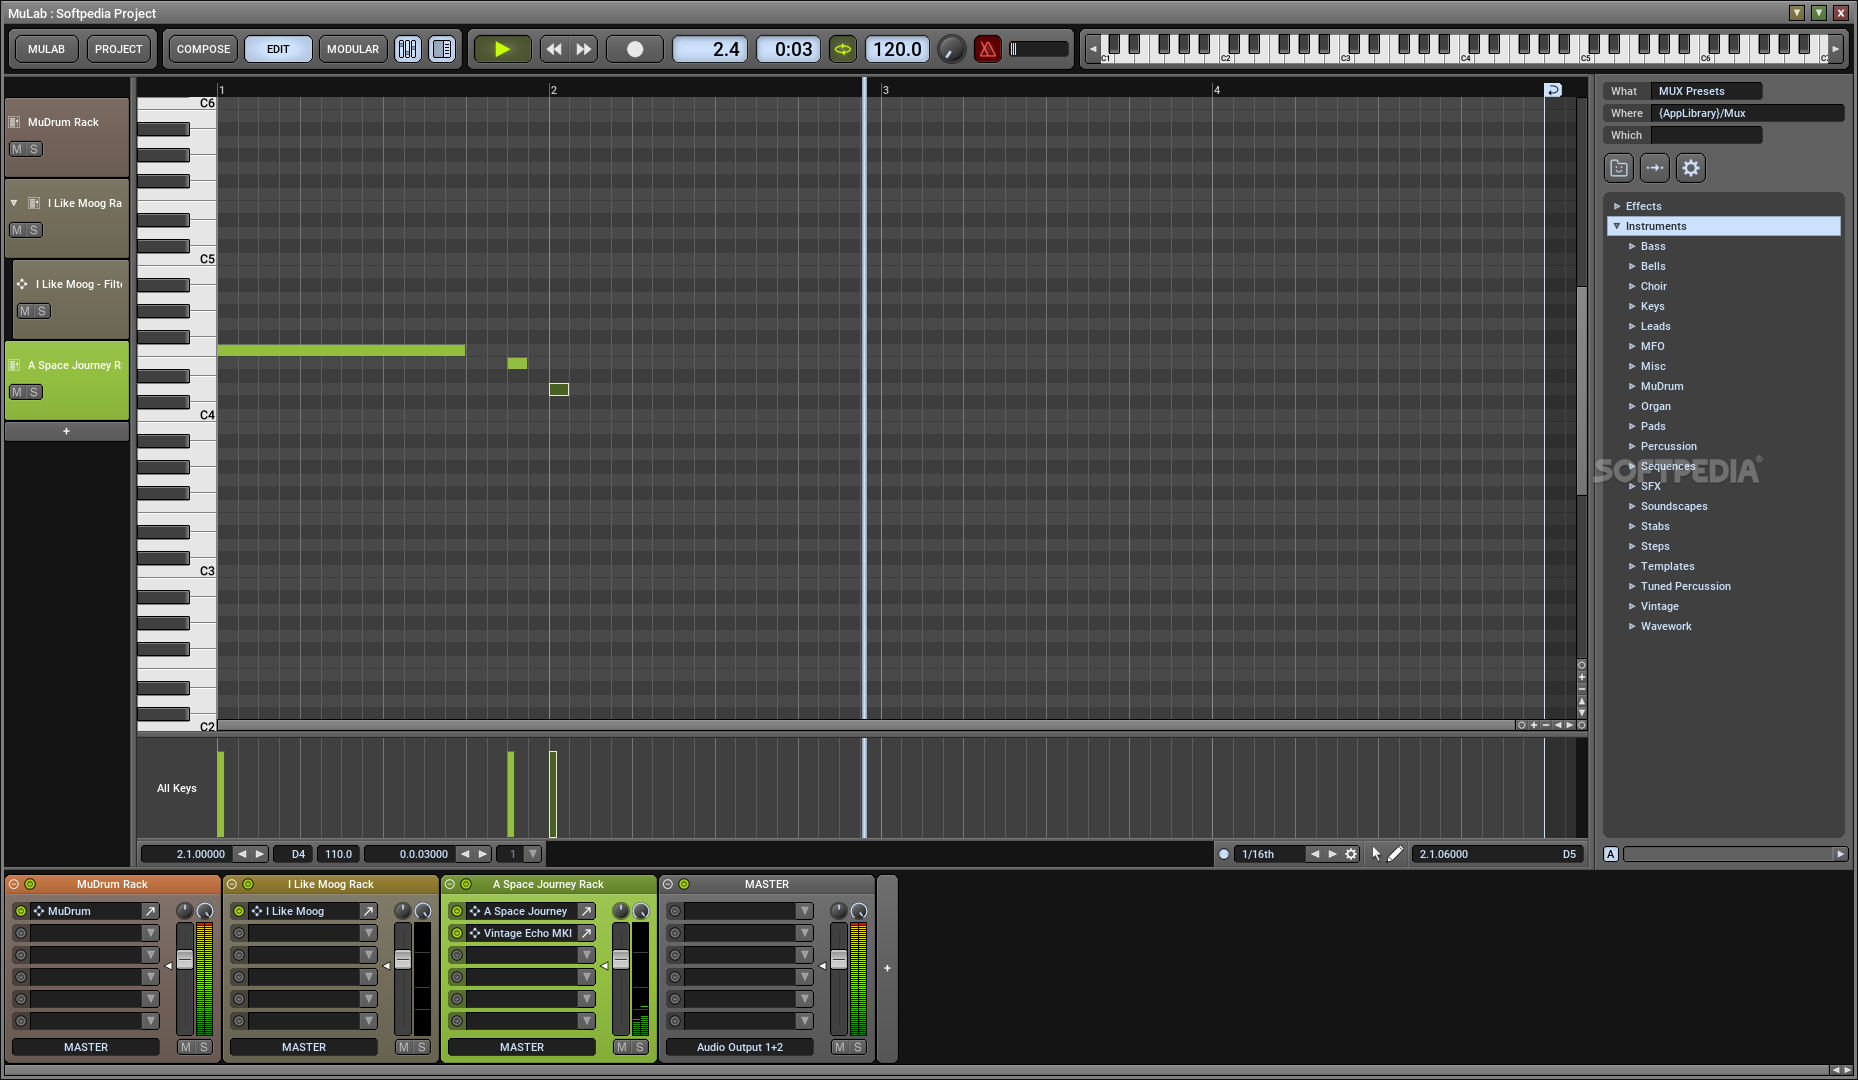The image size is (1858, 1080).
Task: Toggle the loop cycle button
Action: (843, 49)
